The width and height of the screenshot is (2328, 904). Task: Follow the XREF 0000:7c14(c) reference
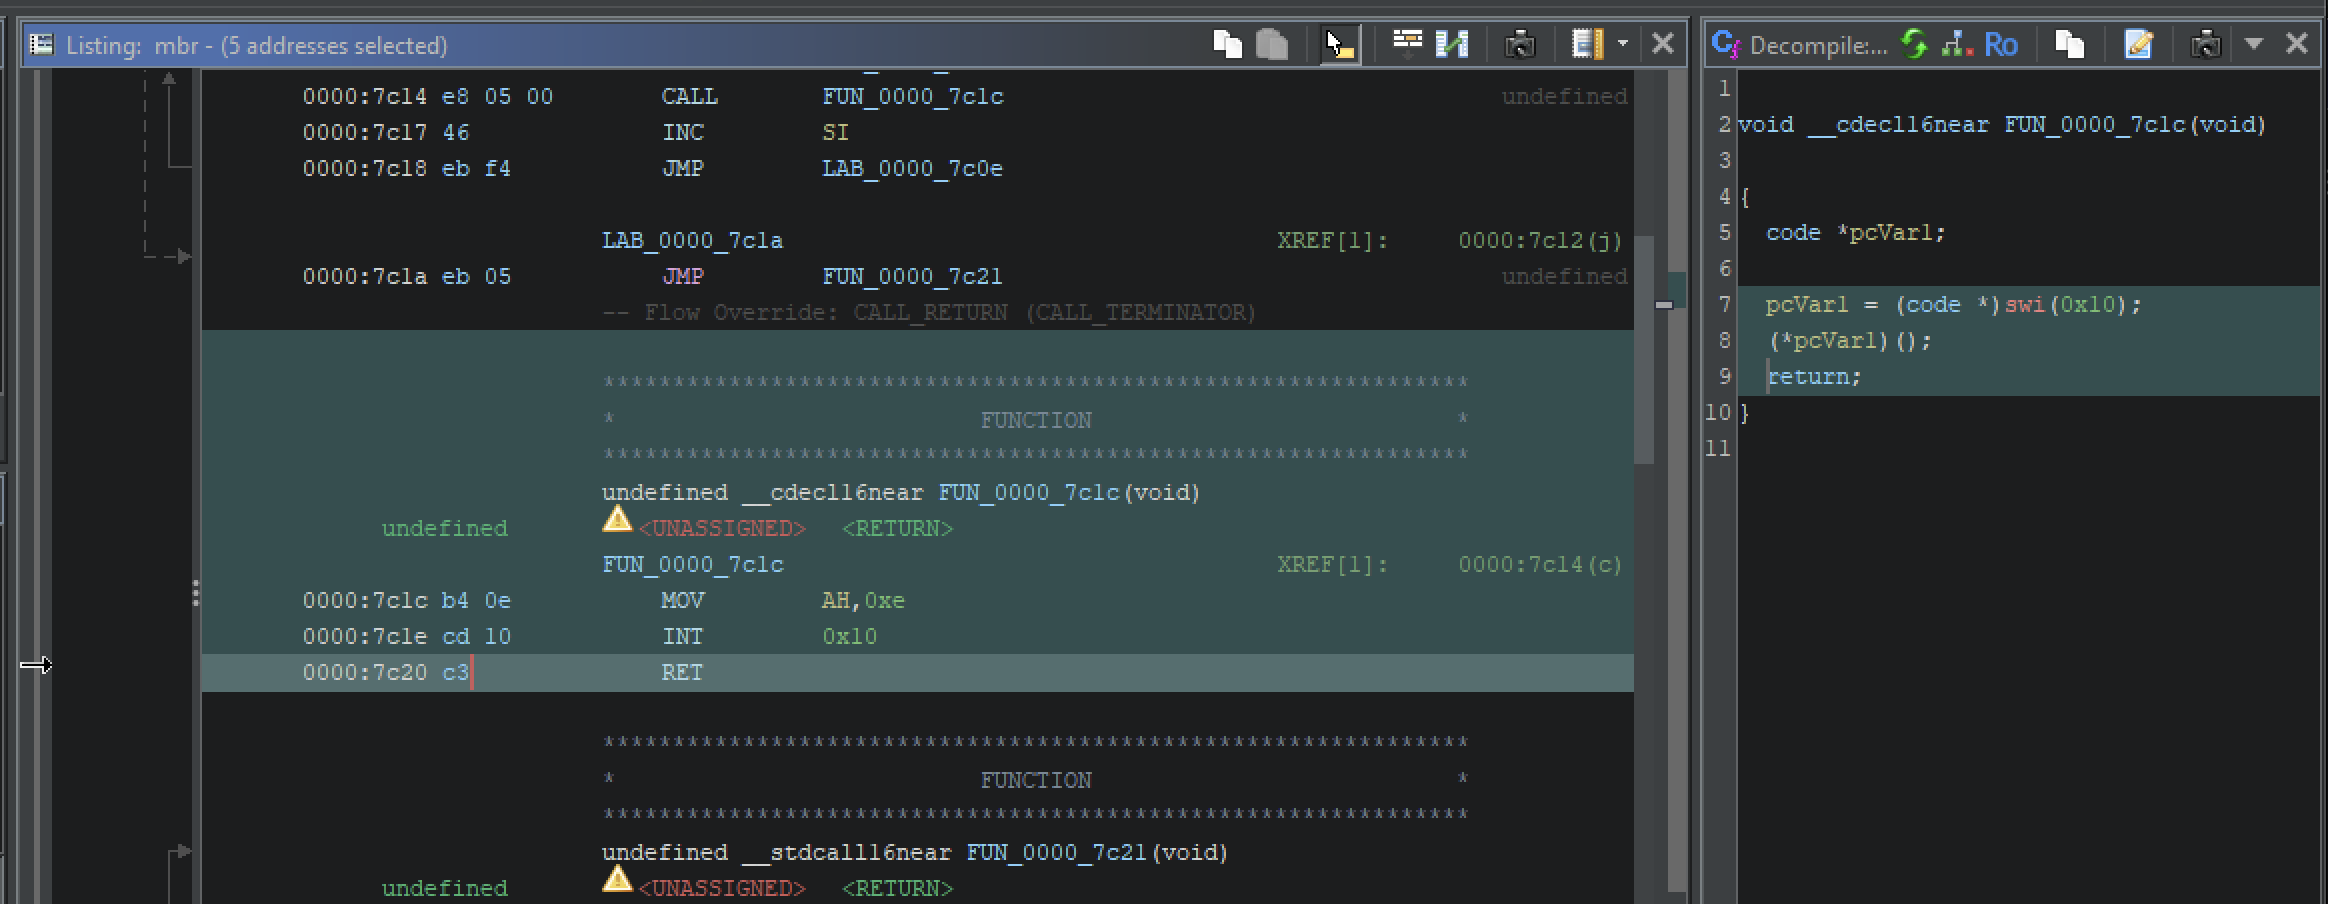[x=1540, y=565]
